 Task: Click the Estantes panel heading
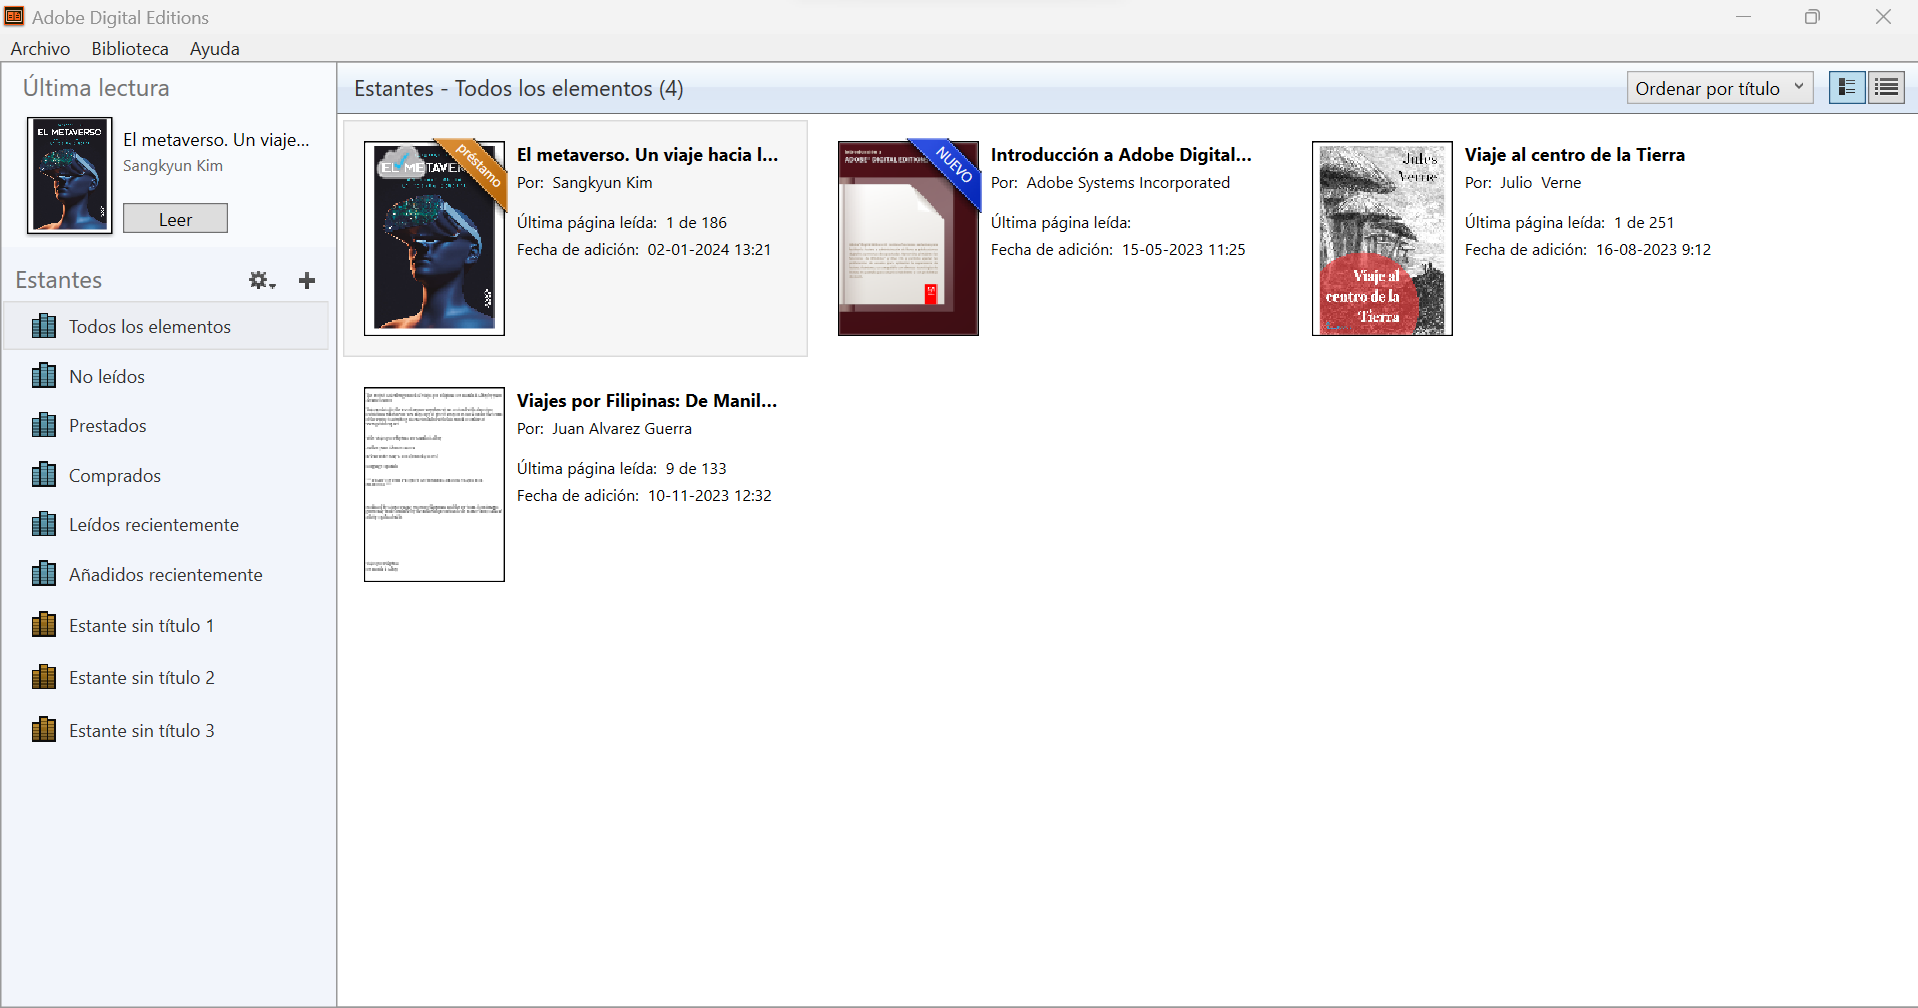coord(59,280)
